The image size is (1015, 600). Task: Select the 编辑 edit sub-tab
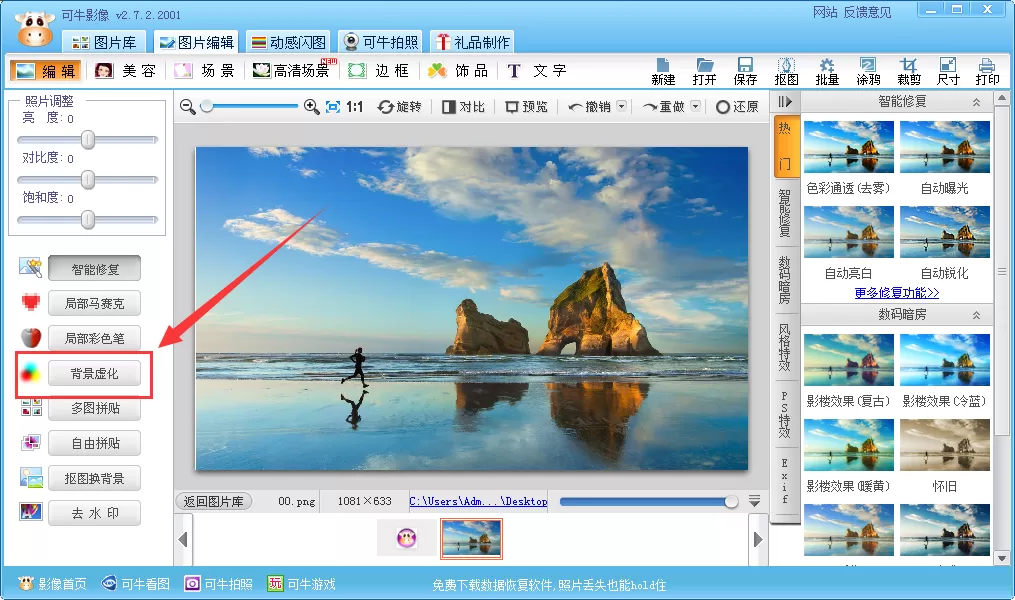pos(46,71)
